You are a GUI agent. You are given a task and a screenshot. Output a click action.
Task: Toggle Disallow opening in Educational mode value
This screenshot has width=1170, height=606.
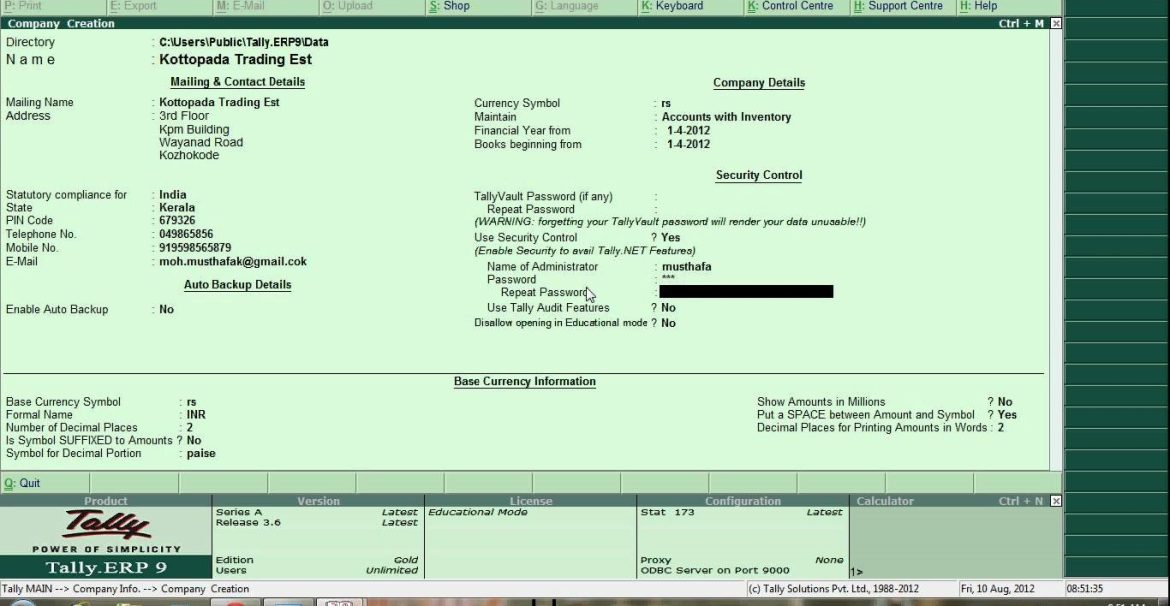pos(668,323)
